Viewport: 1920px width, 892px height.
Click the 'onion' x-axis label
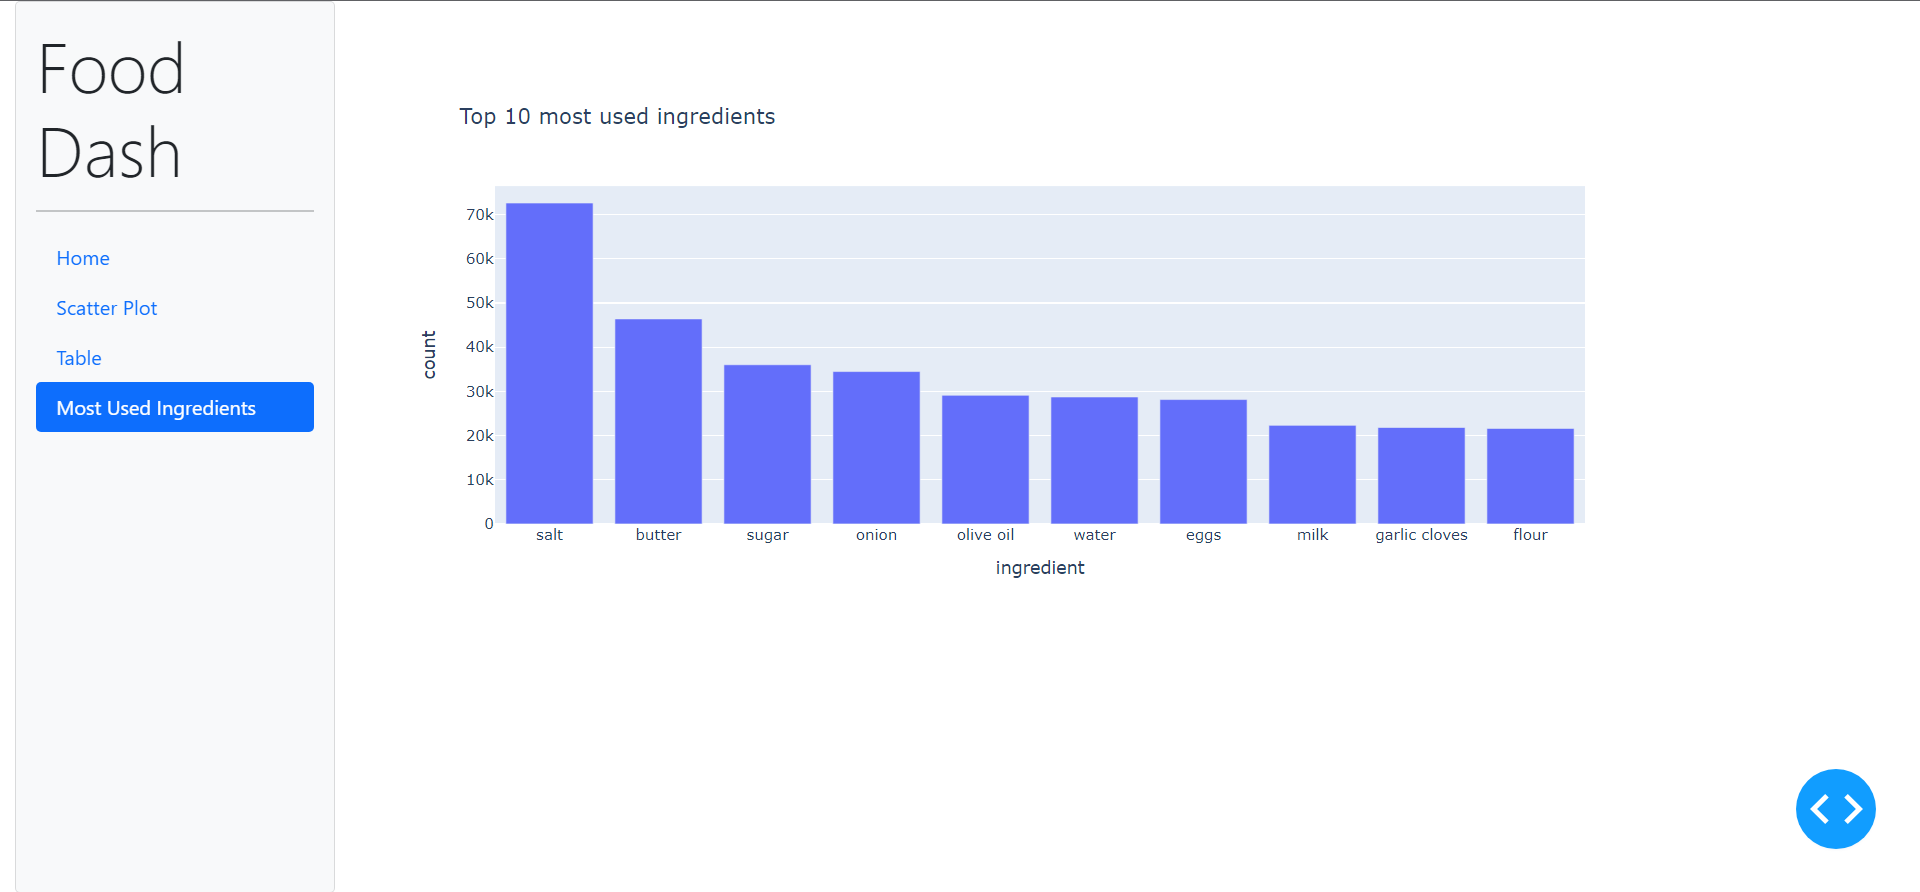(876, 535)
